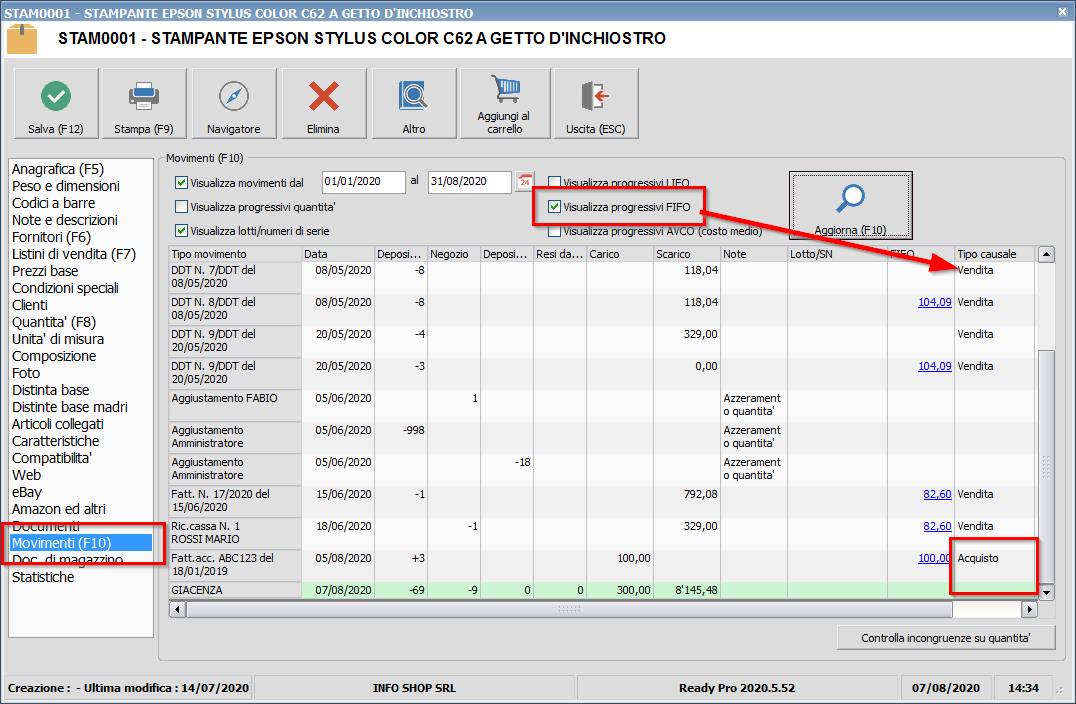Image resolution: width=1076 pixels, height=704 pixels.
Task: Toggle the Visualizza movimenti dal checkbox
Action: tap(182, 183)
